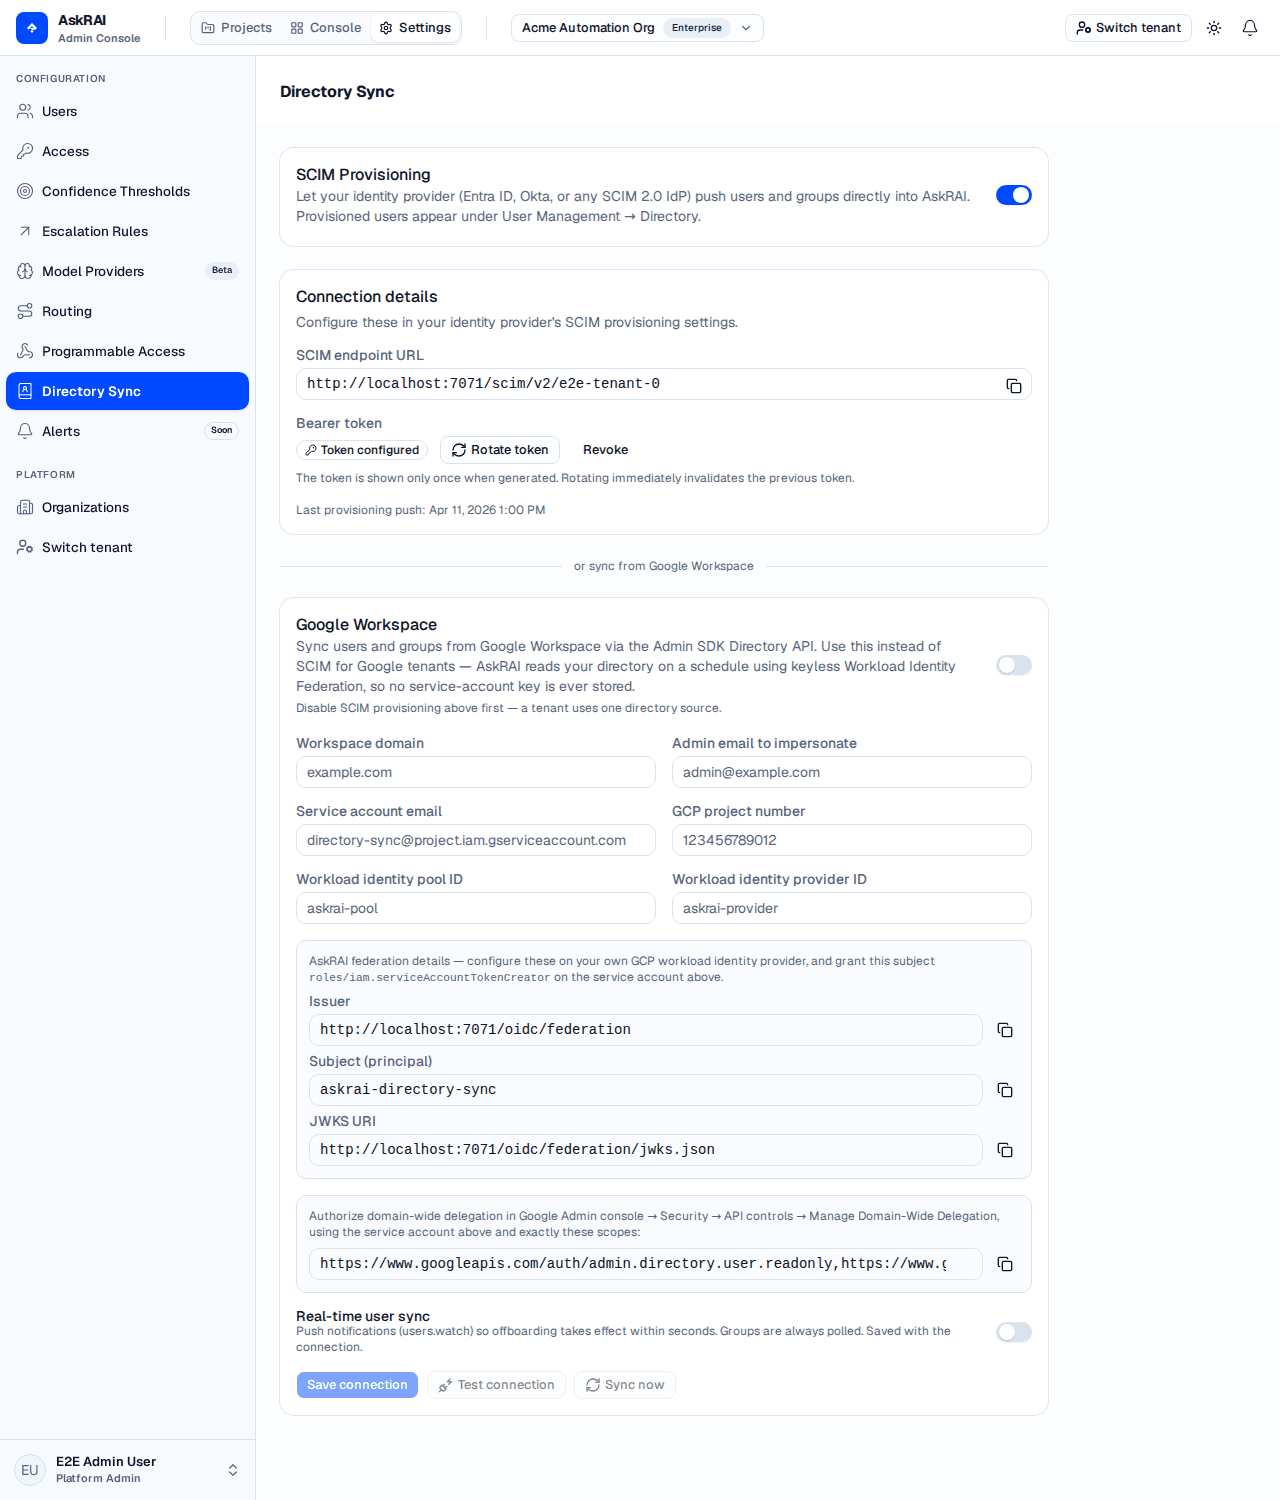Screen dimensions: 1280x1500
Task: Click the JWKS URI text field
Action: (646, 1150)
